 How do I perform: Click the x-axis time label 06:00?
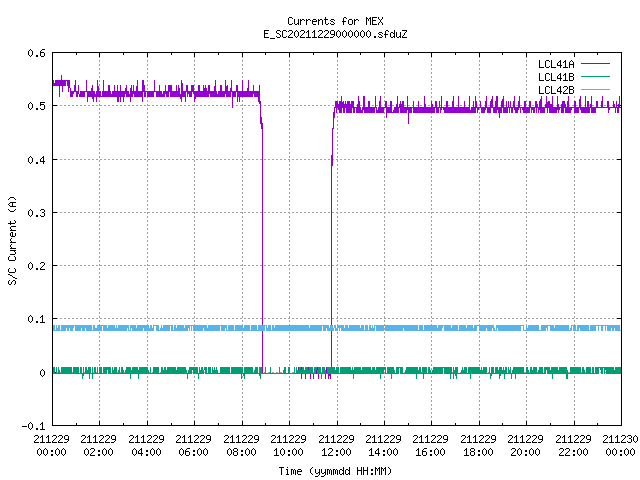(x=193, y=452)
